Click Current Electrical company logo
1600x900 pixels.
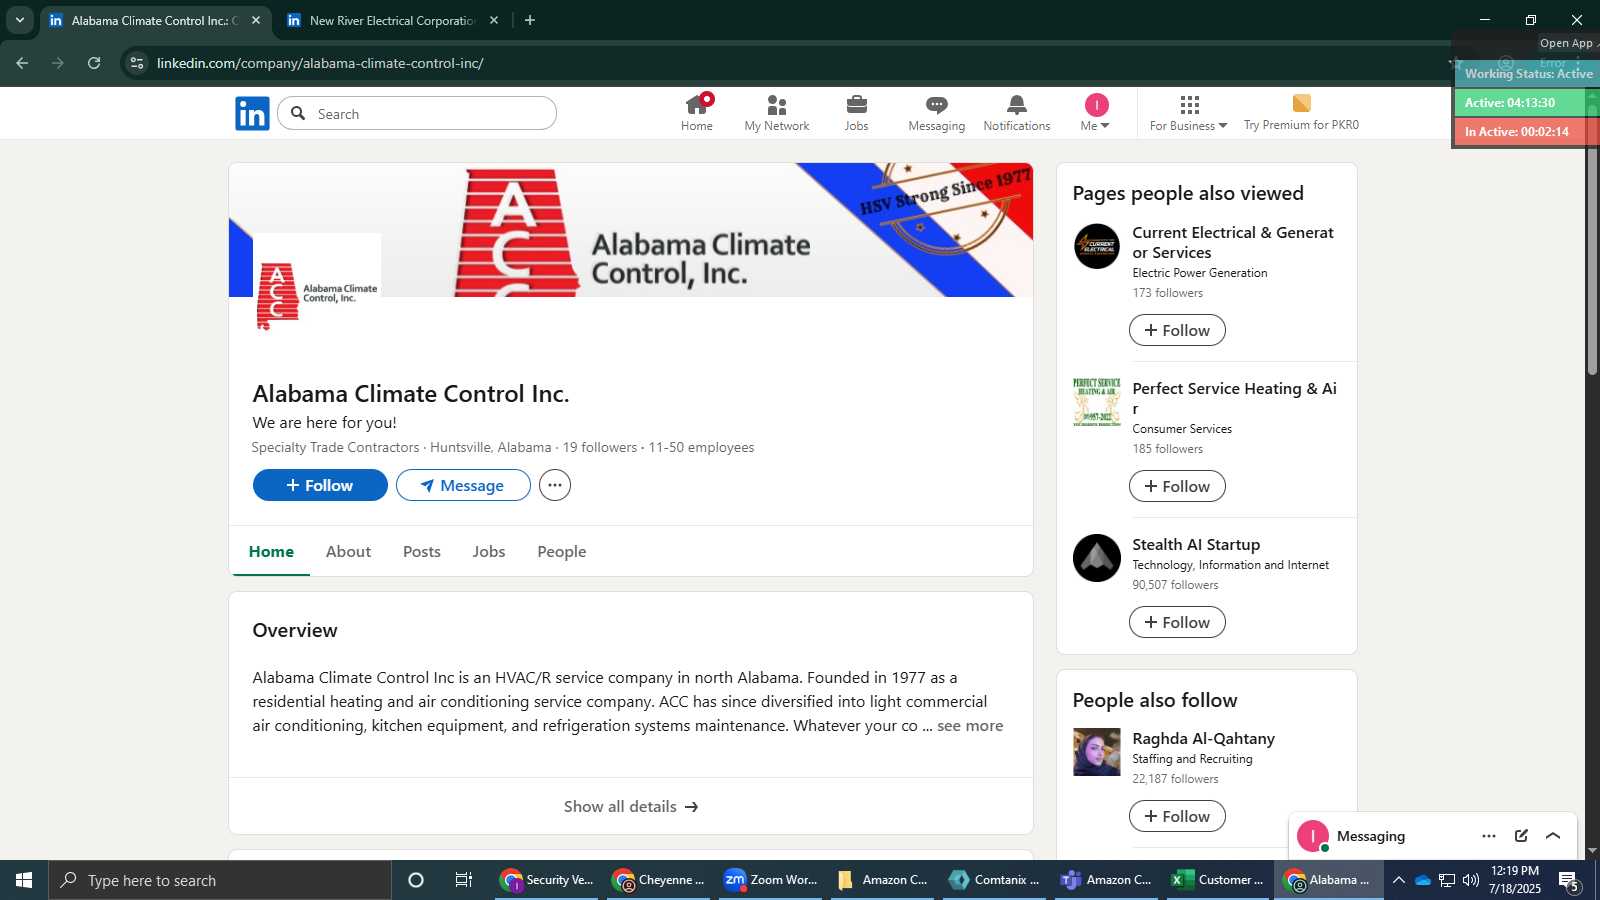tap(1097, 246)
